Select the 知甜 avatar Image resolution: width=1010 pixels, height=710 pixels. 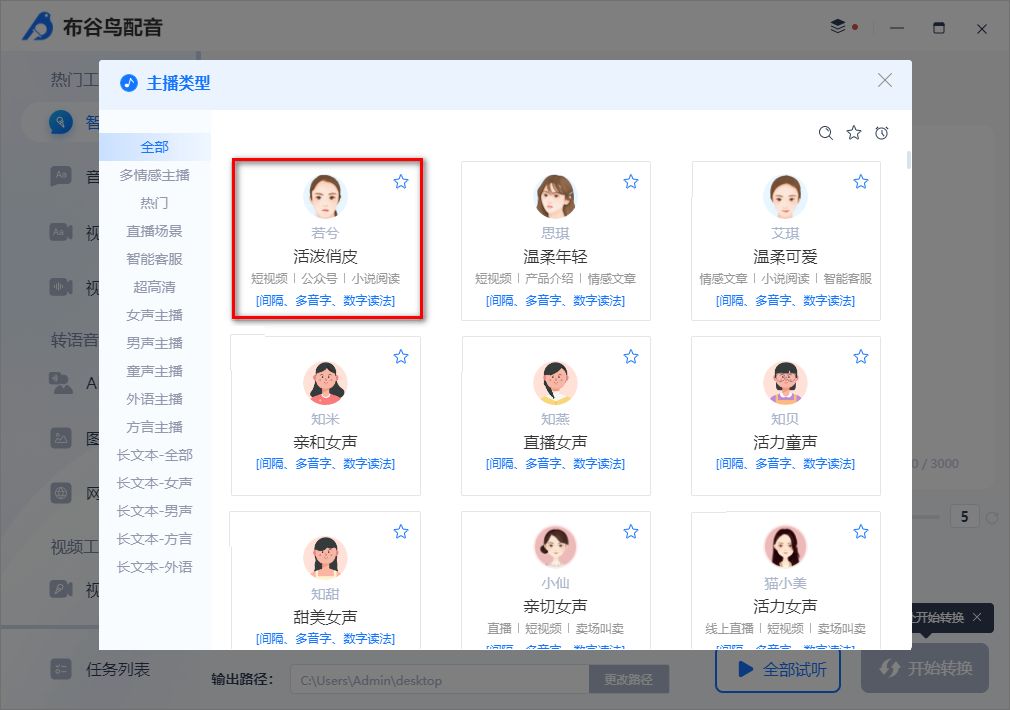325,558
